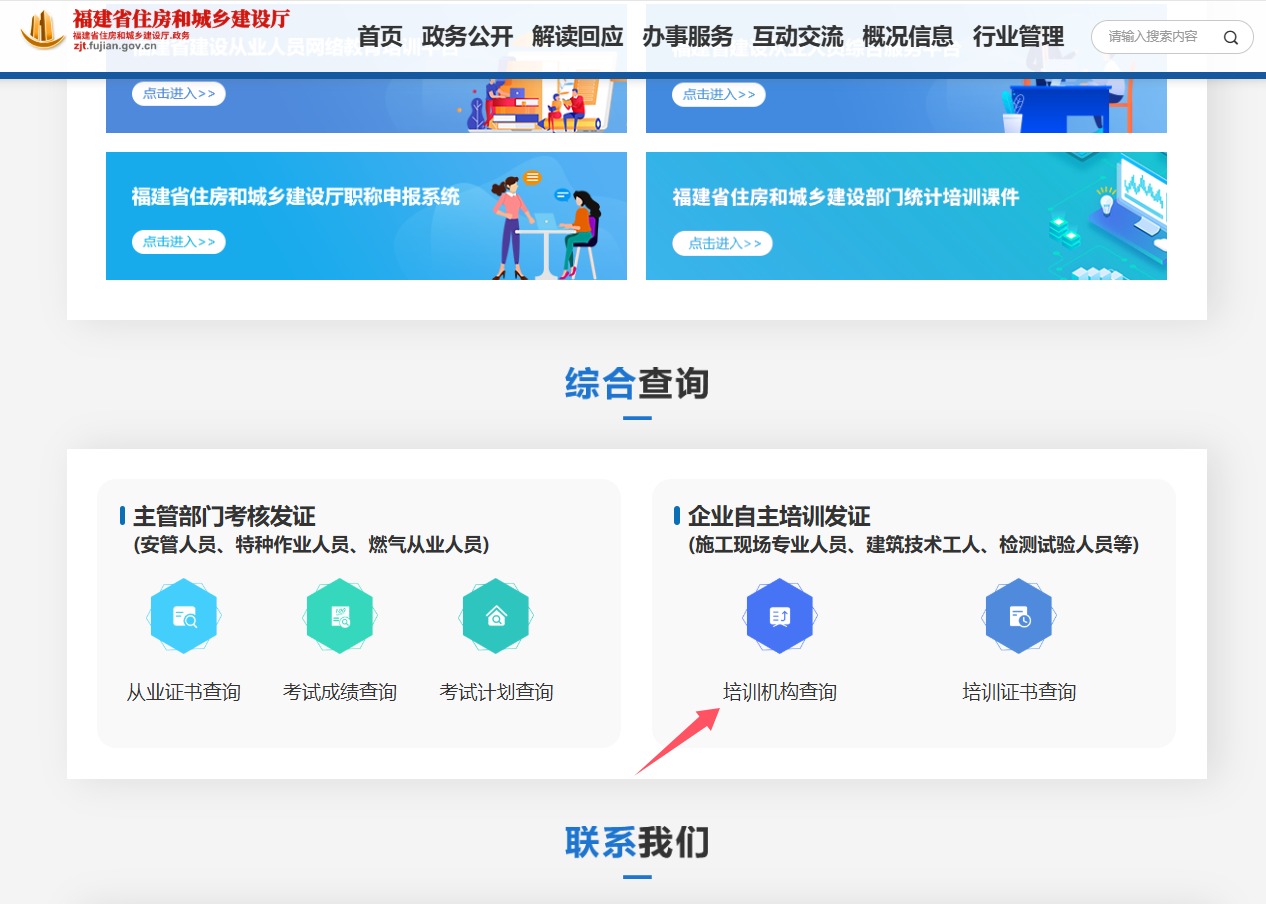Click the 考试计划查询 house icon
The image size is (1266, 904).
coord(495,616)
